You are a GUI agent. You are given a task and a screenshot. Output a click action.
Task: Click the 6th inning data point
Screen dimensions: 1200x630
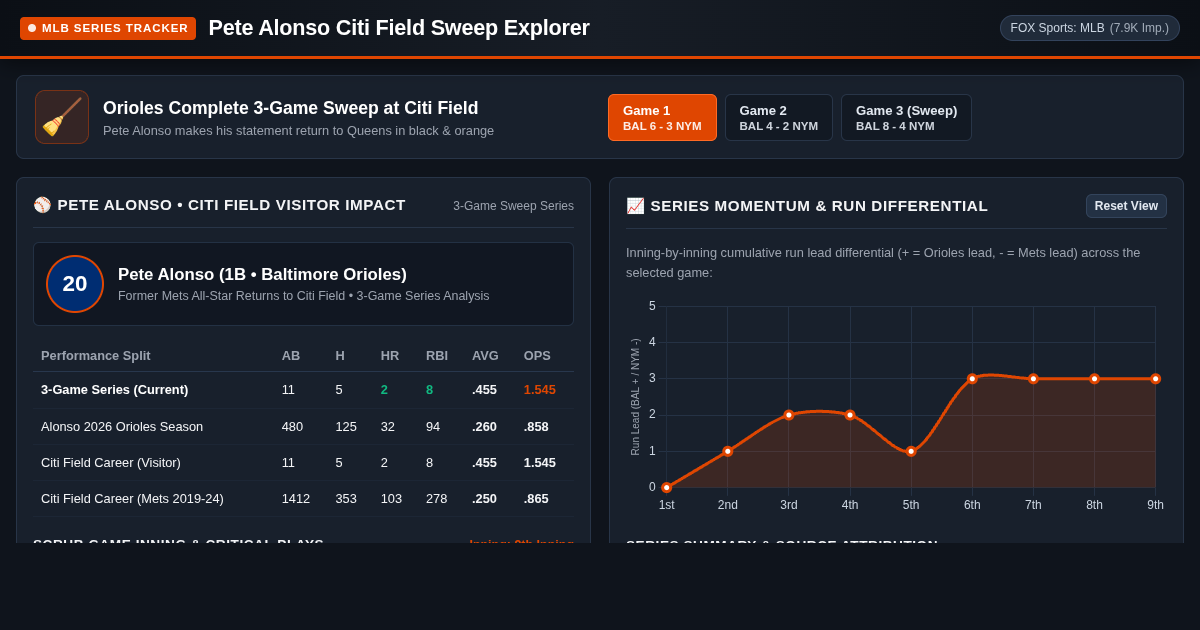click(972, 379)
